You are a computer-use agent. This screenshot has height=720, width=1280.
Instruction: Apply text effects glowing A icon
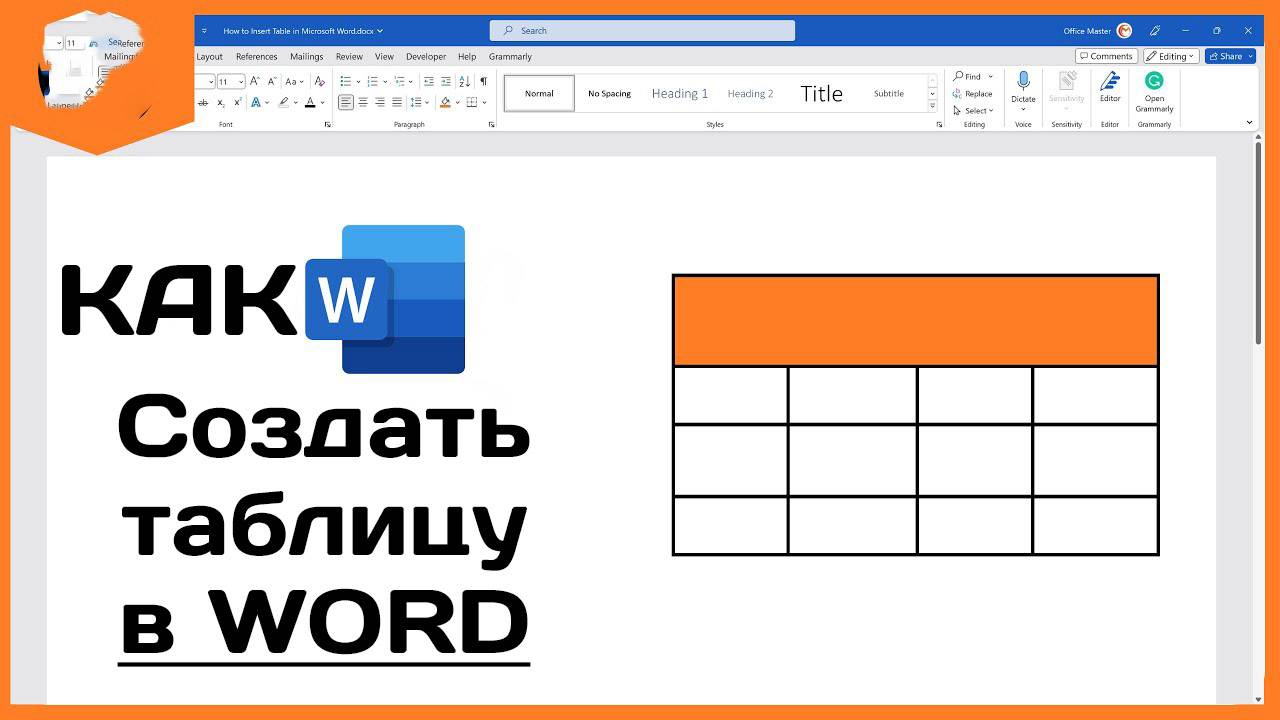(256, 102)
